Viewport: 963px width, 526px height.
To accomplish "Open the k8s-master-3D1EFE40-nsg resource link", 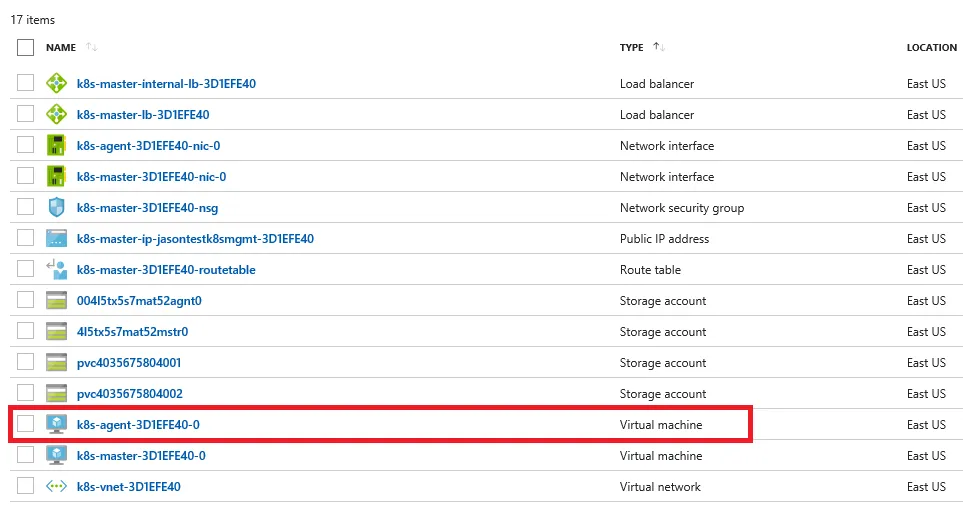I will [x=147, y=208].
